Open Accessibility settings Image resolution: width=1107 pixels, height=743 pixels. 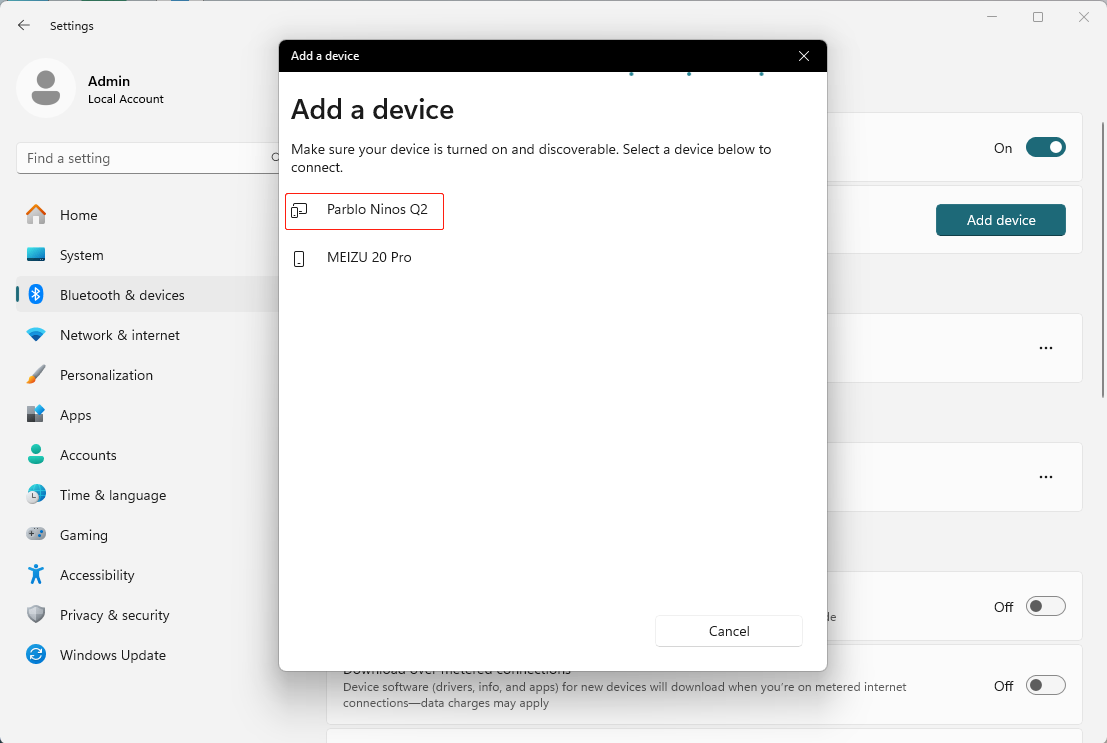tap(148, 575)
